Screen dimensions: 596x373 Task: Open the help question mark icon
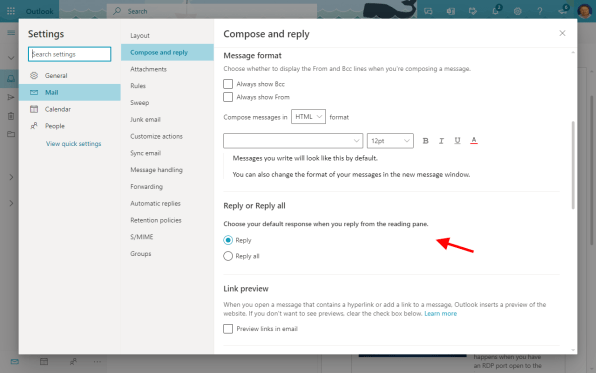click(539, 11)
